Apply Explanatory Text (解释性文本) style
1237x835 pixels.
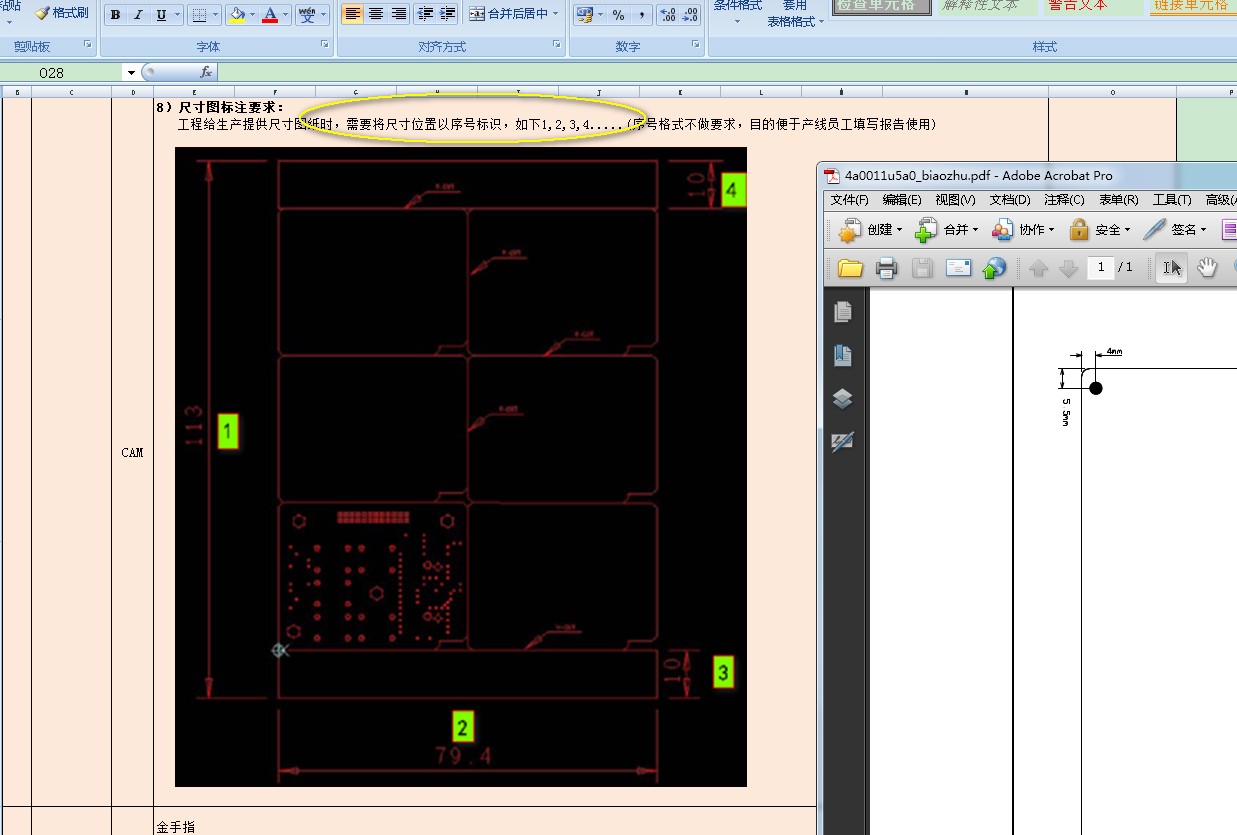[x=986, y=6]
